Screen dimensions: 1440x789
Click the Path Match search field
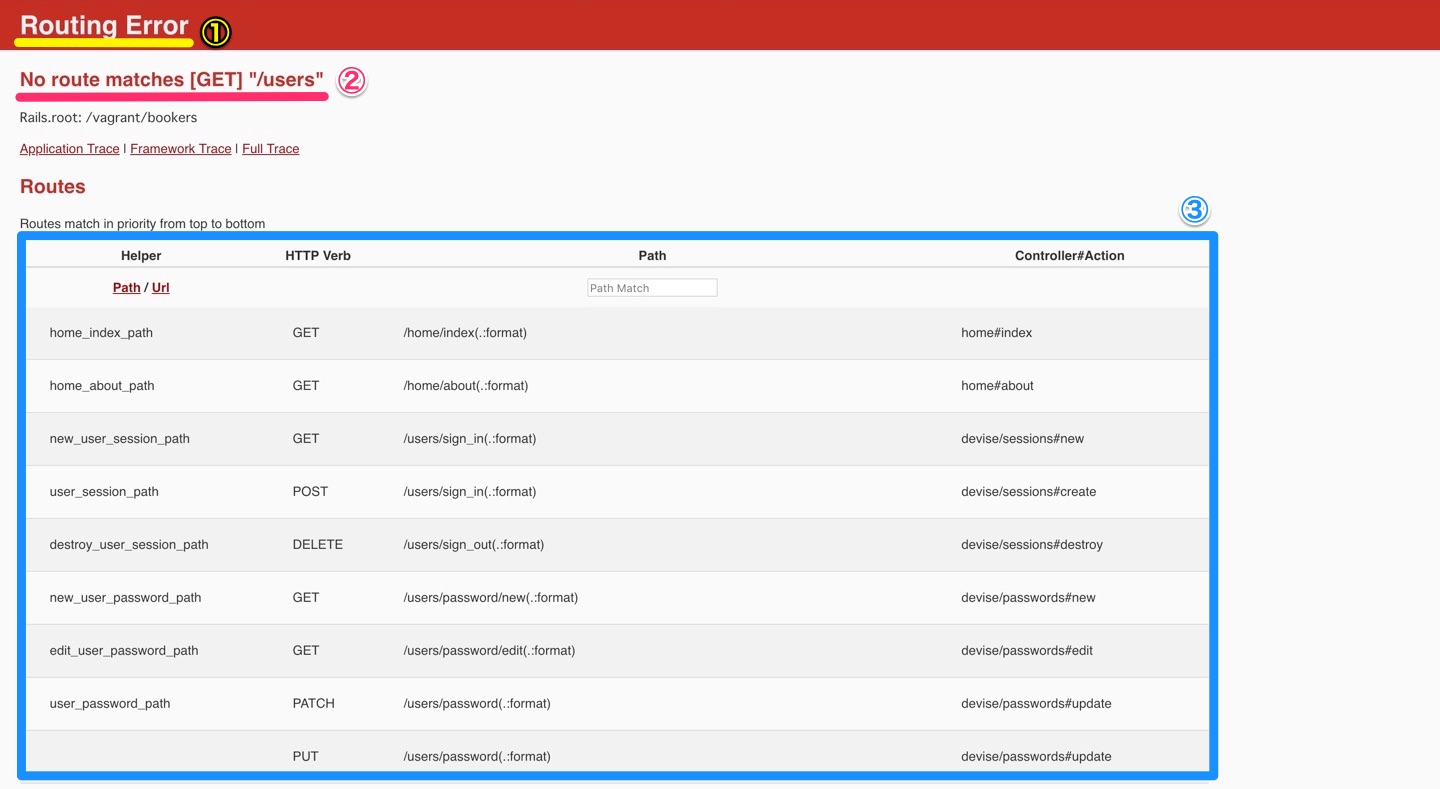tap(652, 287)
